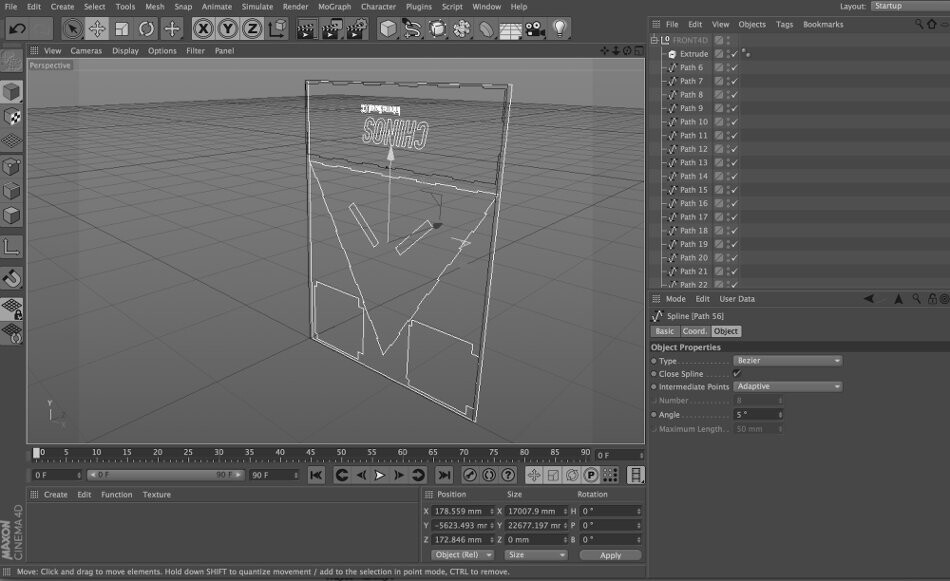Open render settings gear clapperboard

tap(357, 28)
